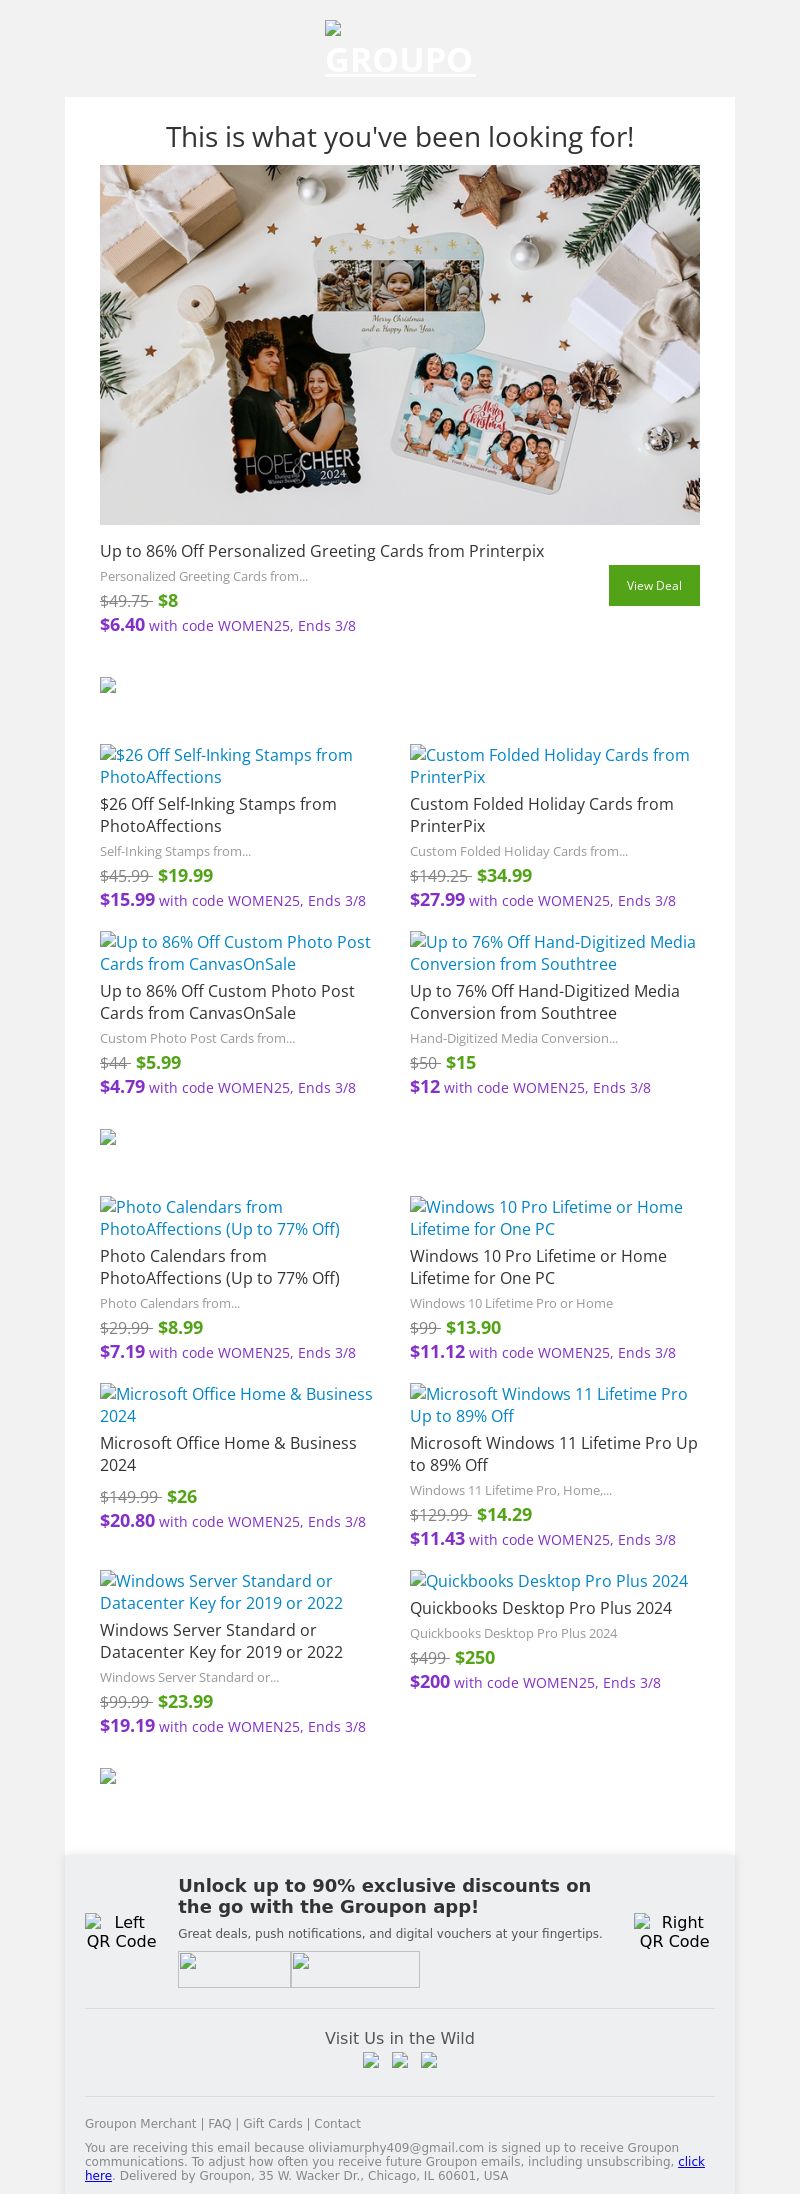Open the Right QR Code image
The height and width of the screenshot is (2194, 800).
coord(674,1931)
